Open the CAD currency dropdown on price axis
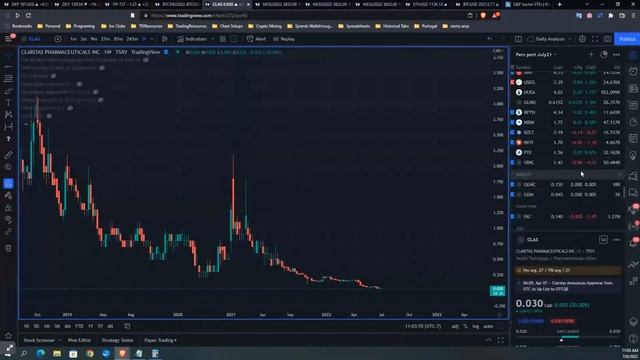This screenshot has height=360, width=640. 498,51
